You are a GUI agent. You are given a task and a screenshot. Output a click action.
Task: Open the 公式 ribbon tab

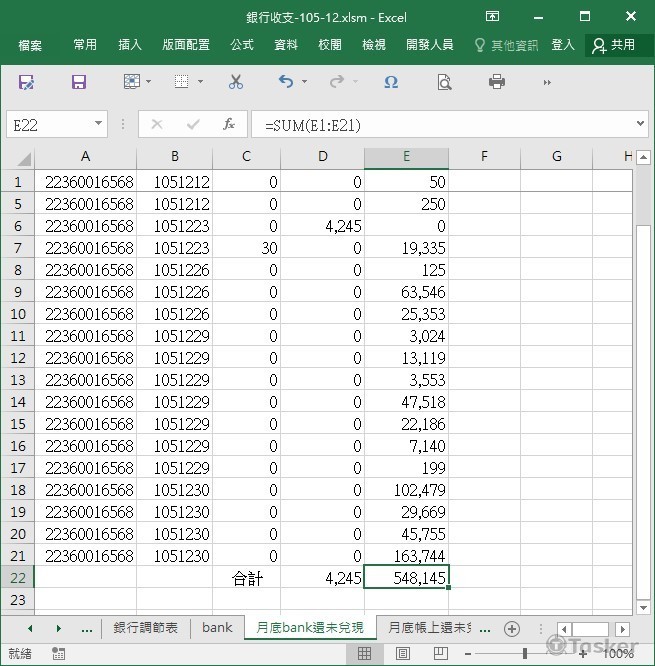pyautogui.click(x=242, y=45)
